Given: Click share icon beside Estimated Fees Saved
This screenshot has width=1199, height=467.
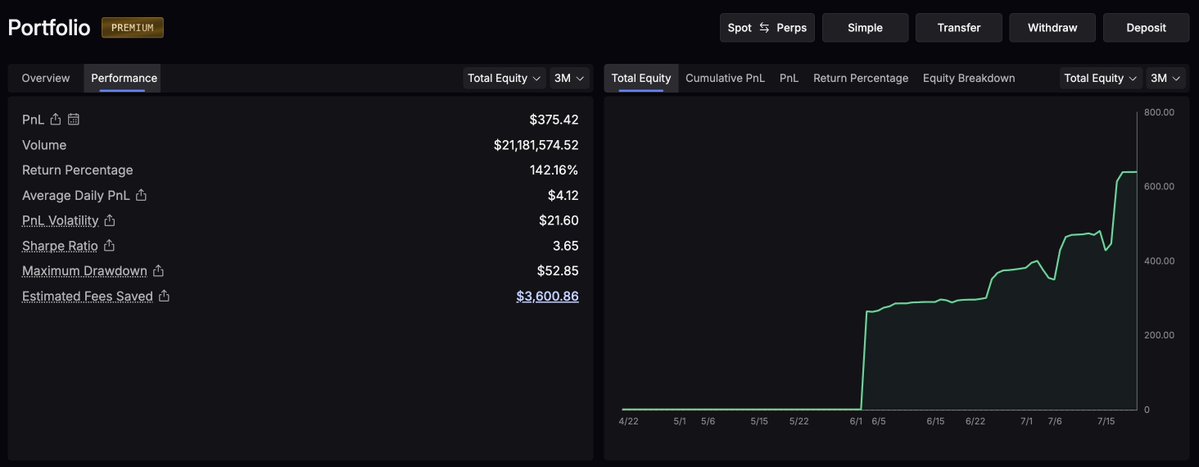Looking at the screenshot, I should click(164, 296).
